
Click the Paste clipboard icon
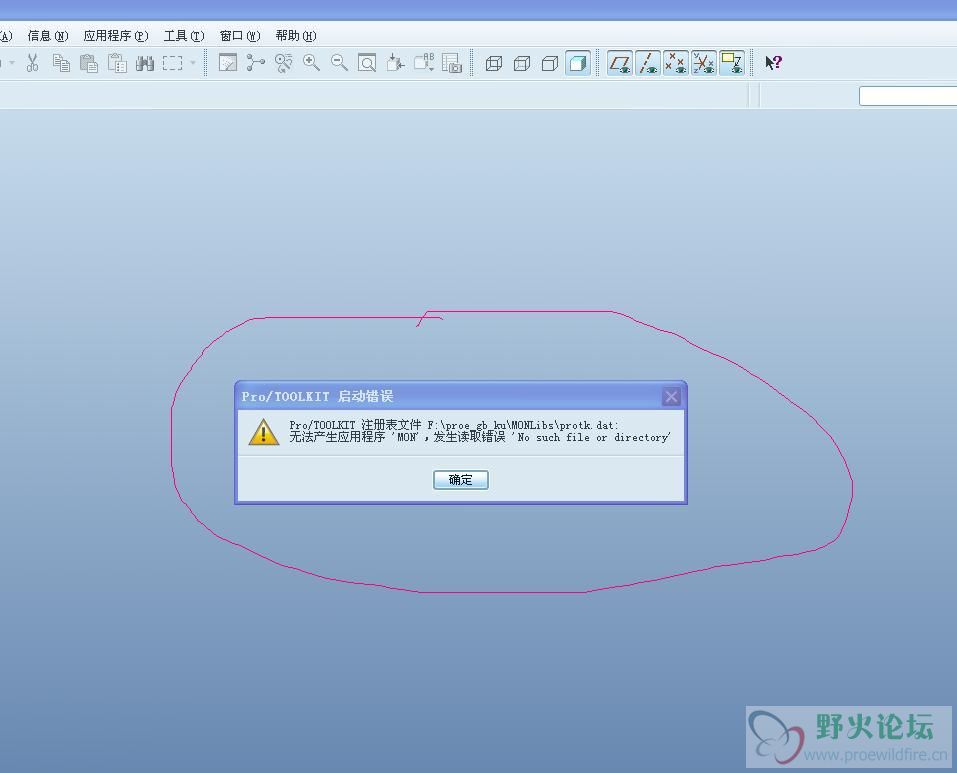(89, 63)
